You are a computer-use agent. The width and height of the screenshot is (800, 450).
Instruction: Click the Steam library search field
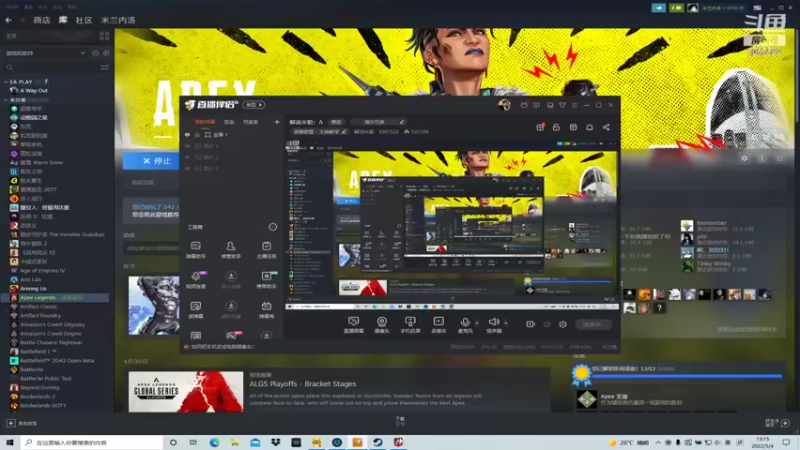pyautogui.click(x=51, y=67)
